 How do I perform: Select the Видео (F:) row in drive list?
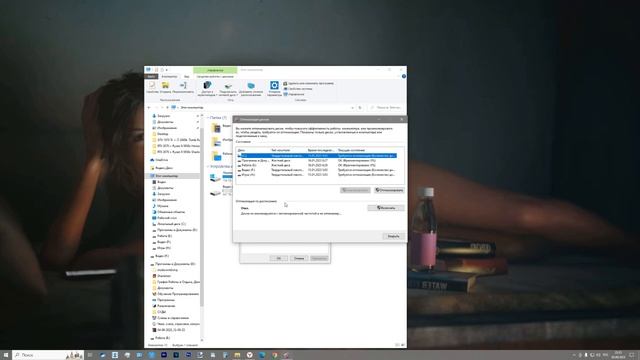(x=317, y=170)
